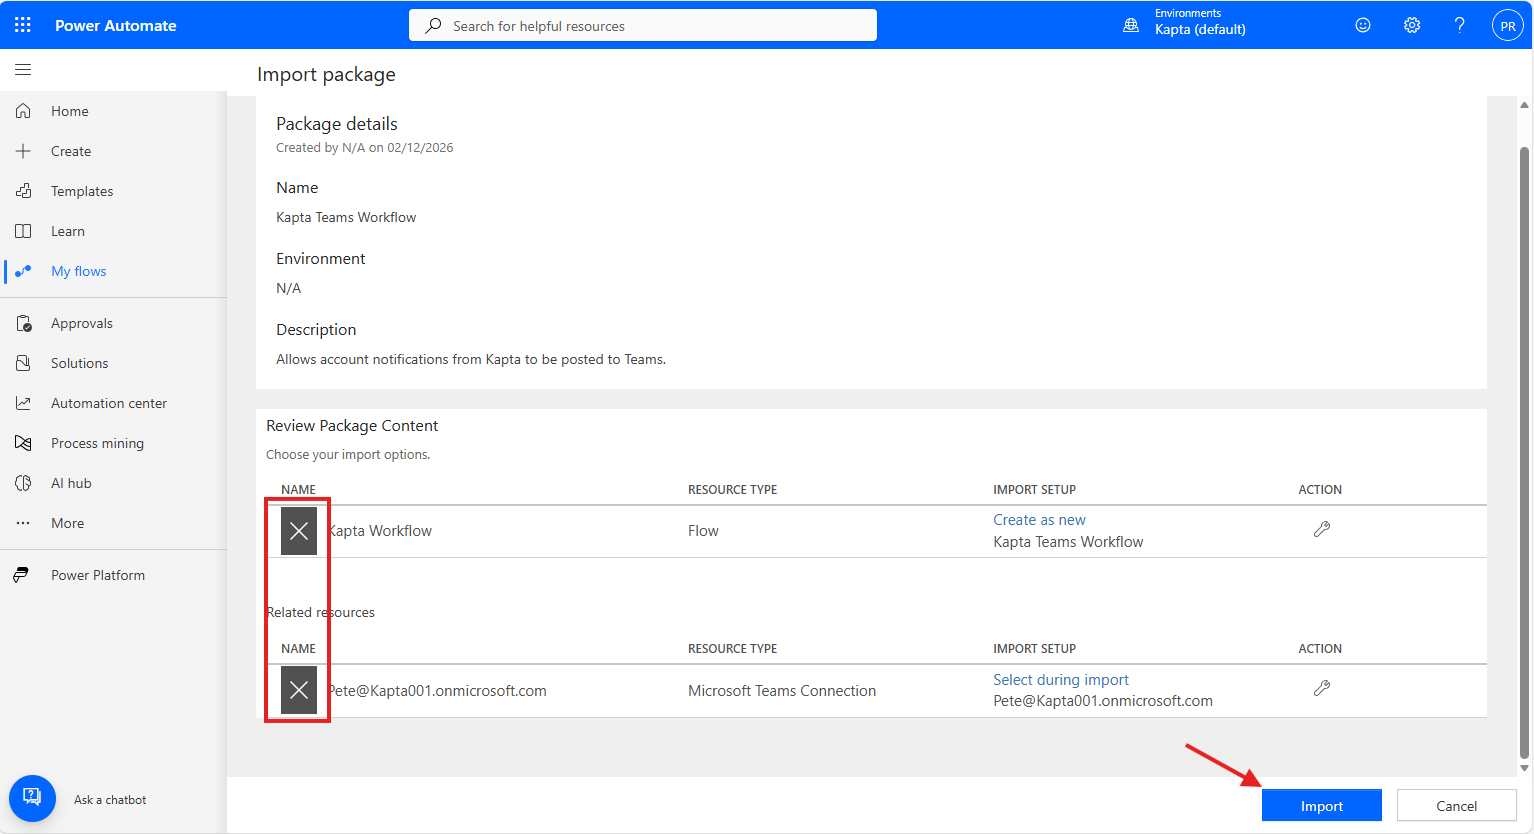Open the help question mark icon

(x=1459, y=25)
